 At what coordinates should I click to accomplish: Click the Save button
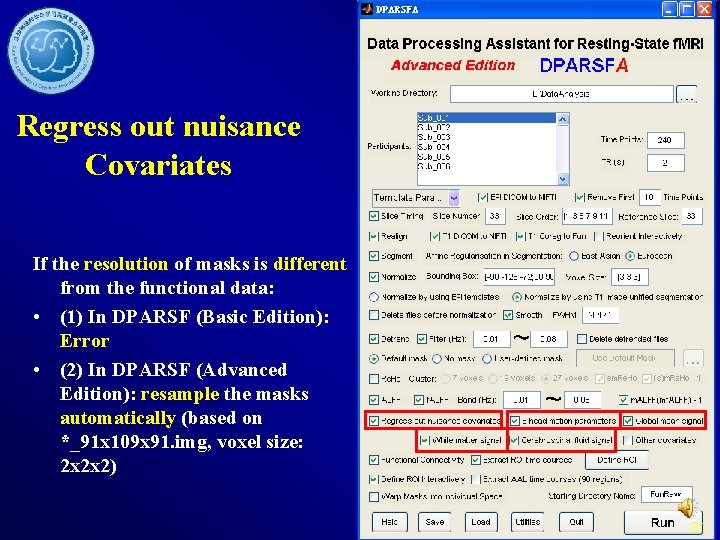click(434, 522)
